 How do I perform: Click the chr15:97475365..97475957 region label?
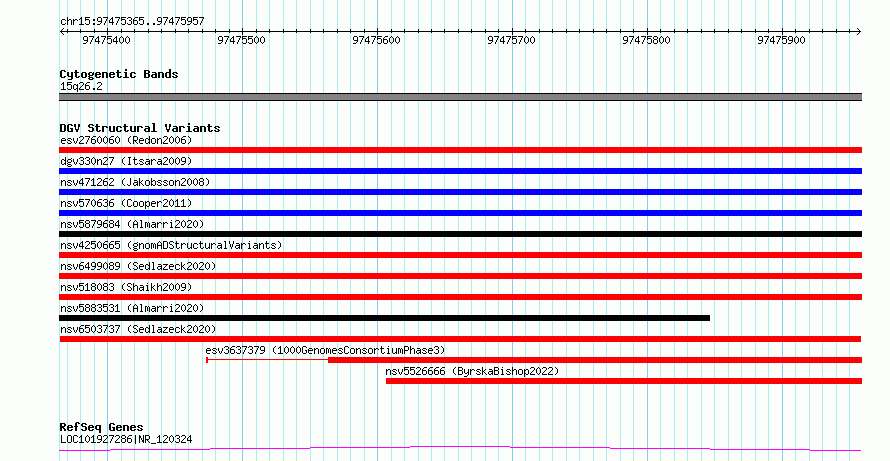[x=132, y=22]
